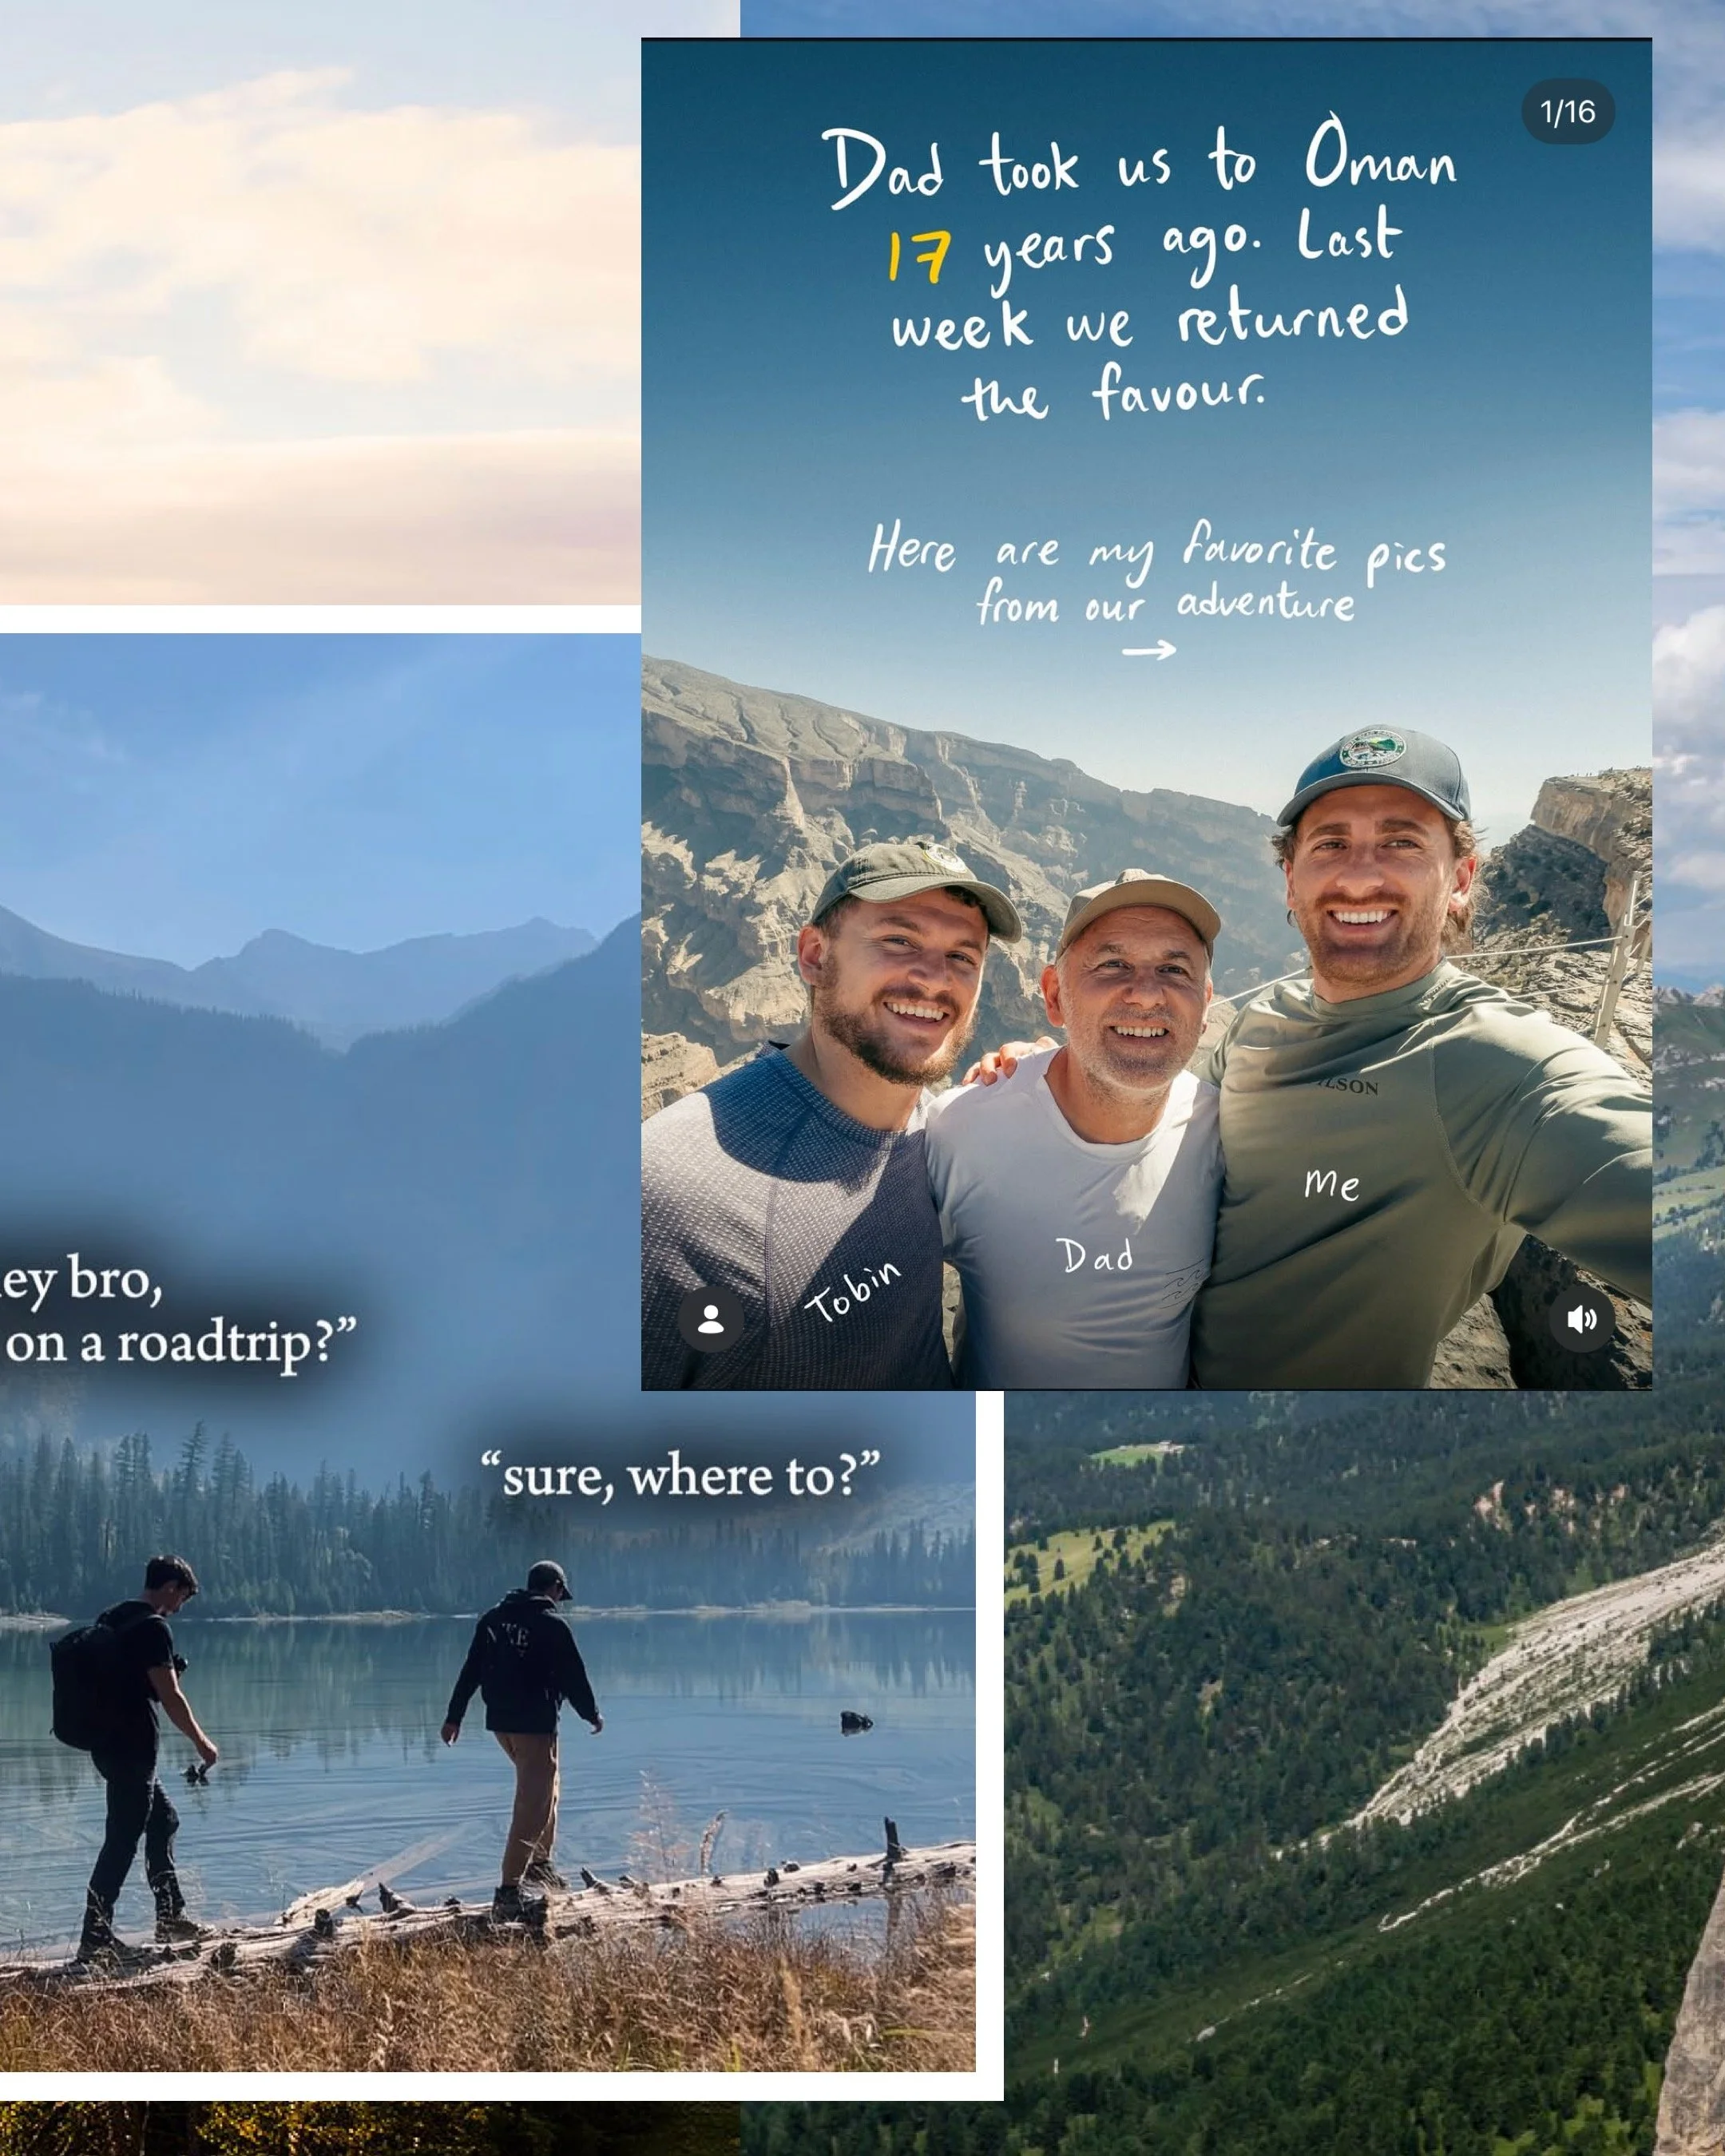The width and height of the screenshot is (1725, 2156).
Task: Click the 1/16 slide counter badge
Action: pyautogui.click(x=1567, y=111)
